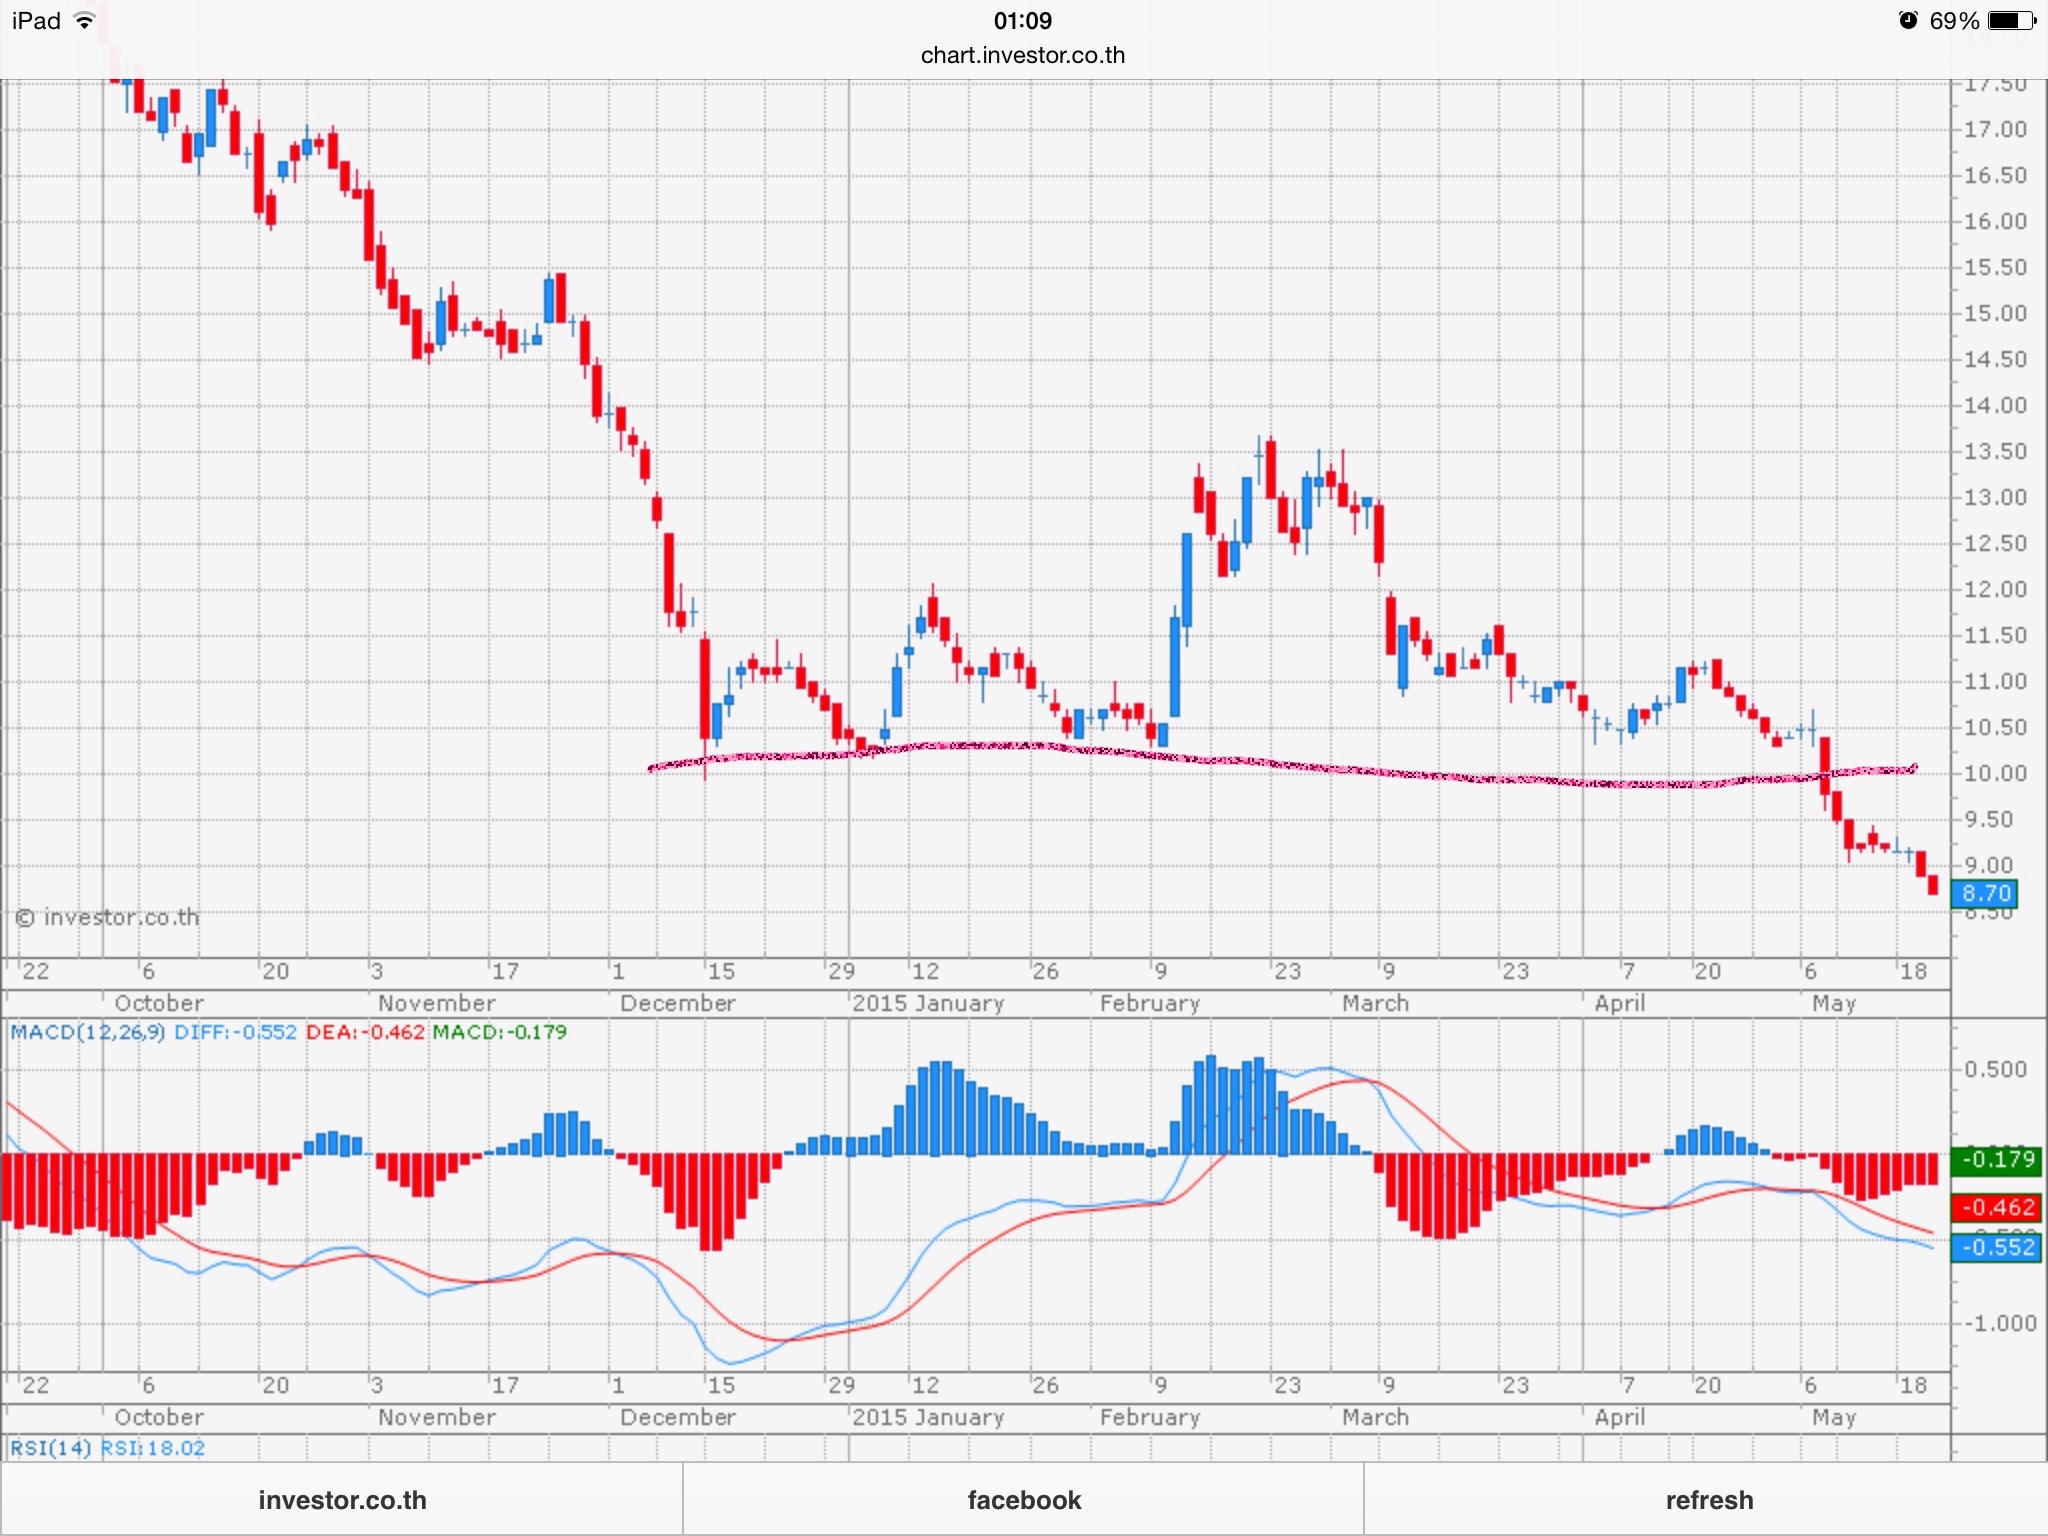The image size is (2048, 1536).
Task: Tap the investor.co.th copyright watermark
Action: pos(108,917)
